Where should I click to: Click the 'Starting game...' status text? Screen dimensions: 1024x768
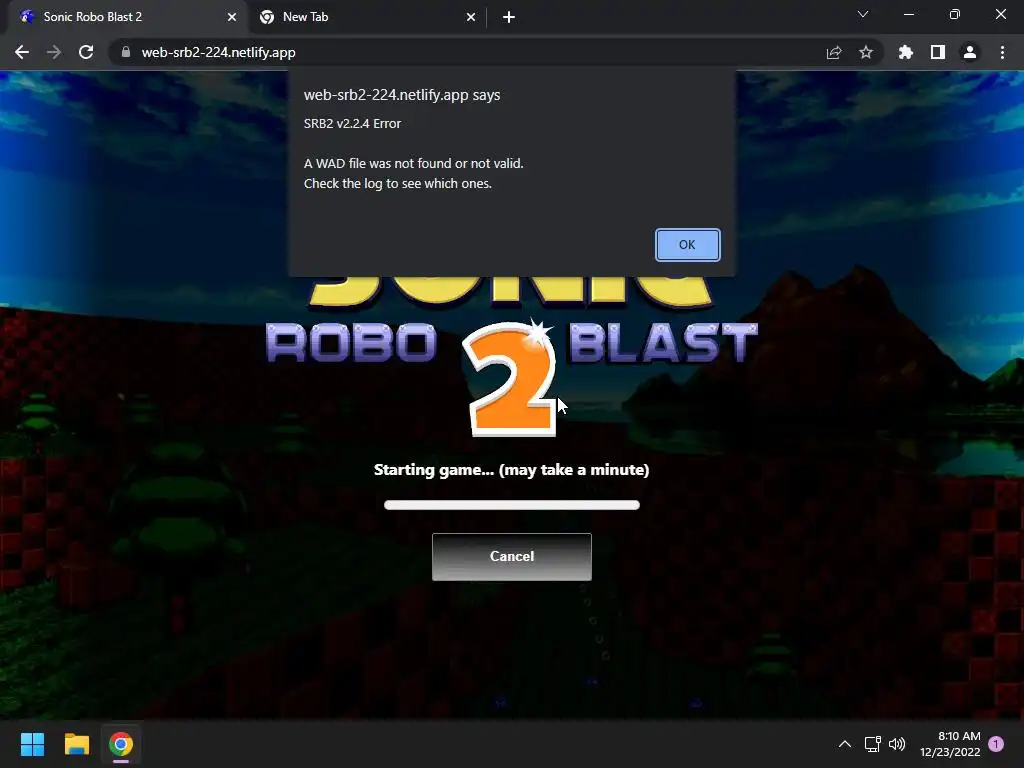pos(511,470)
